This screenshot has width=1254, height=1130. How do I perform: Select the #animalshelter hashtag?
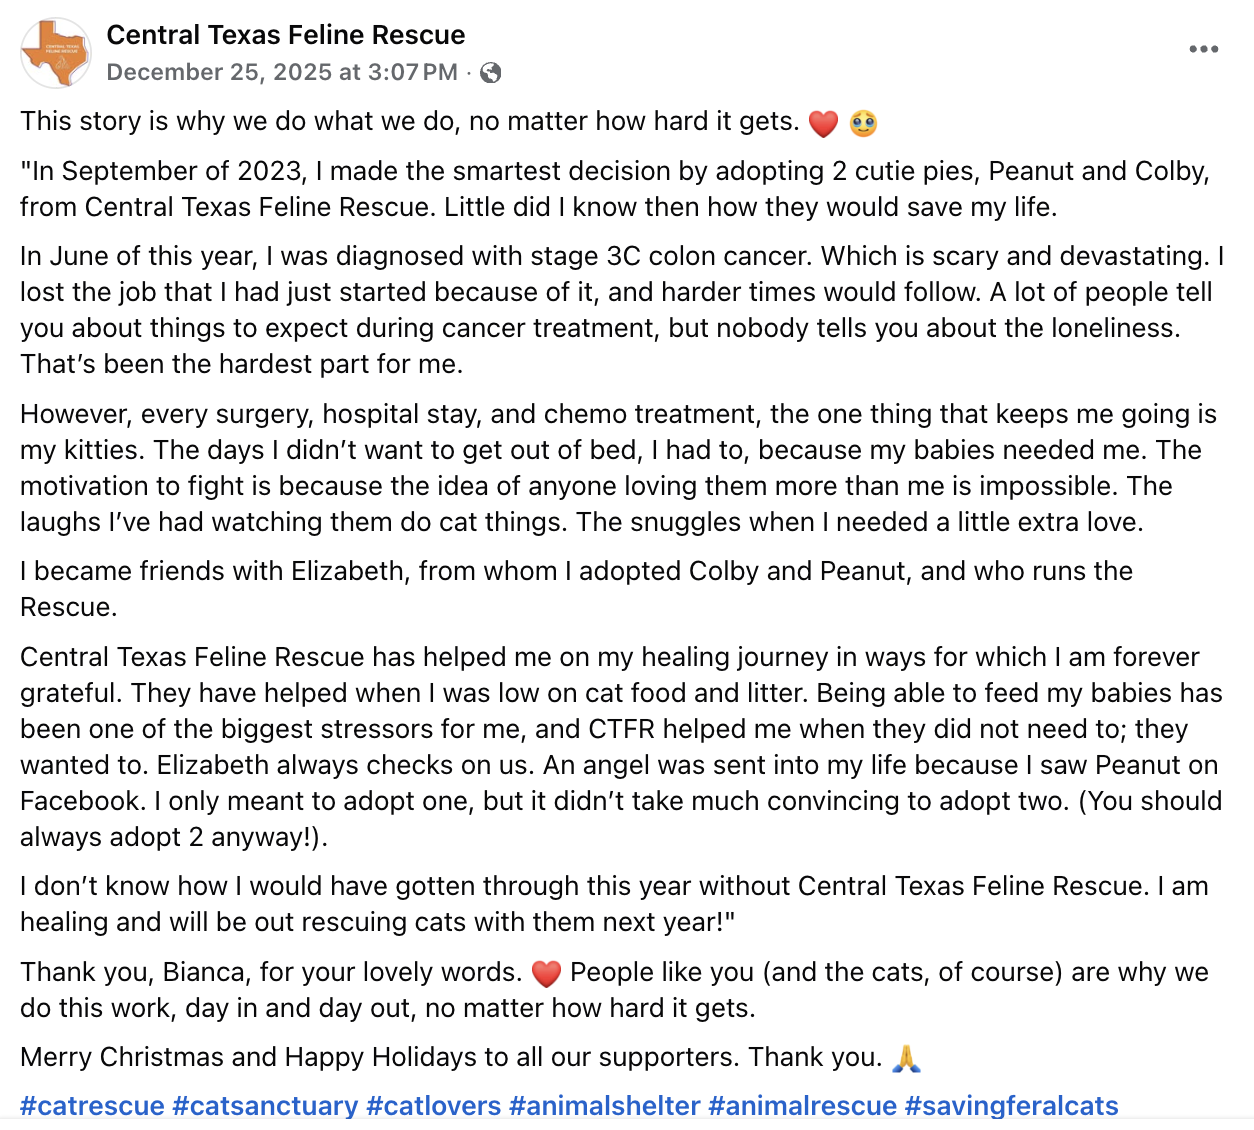pos(604,1105)
